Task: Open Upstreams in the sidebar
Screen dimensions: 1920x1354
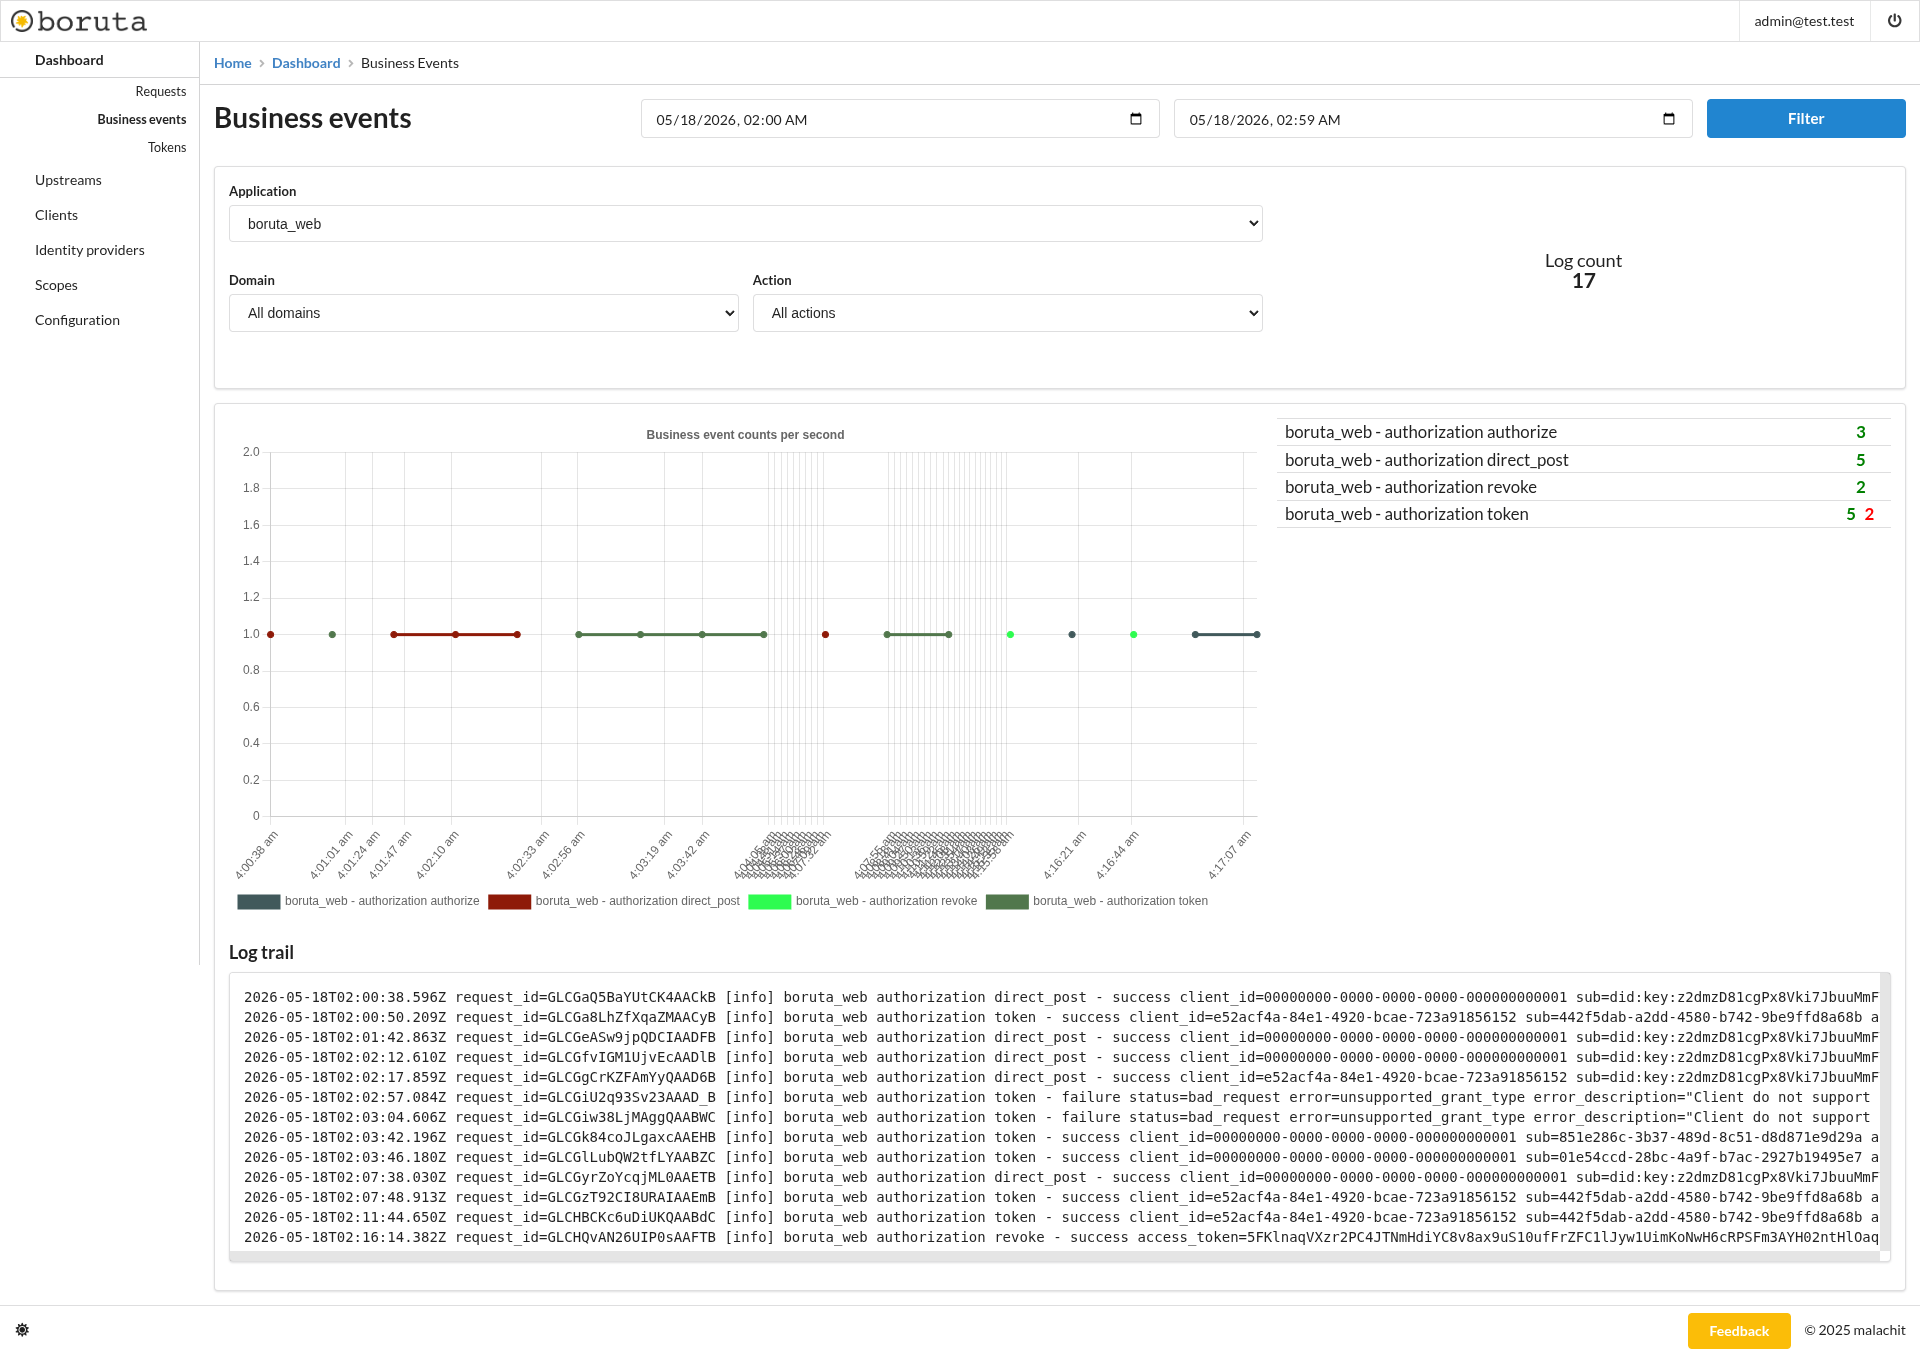Action: click(68, 180)
